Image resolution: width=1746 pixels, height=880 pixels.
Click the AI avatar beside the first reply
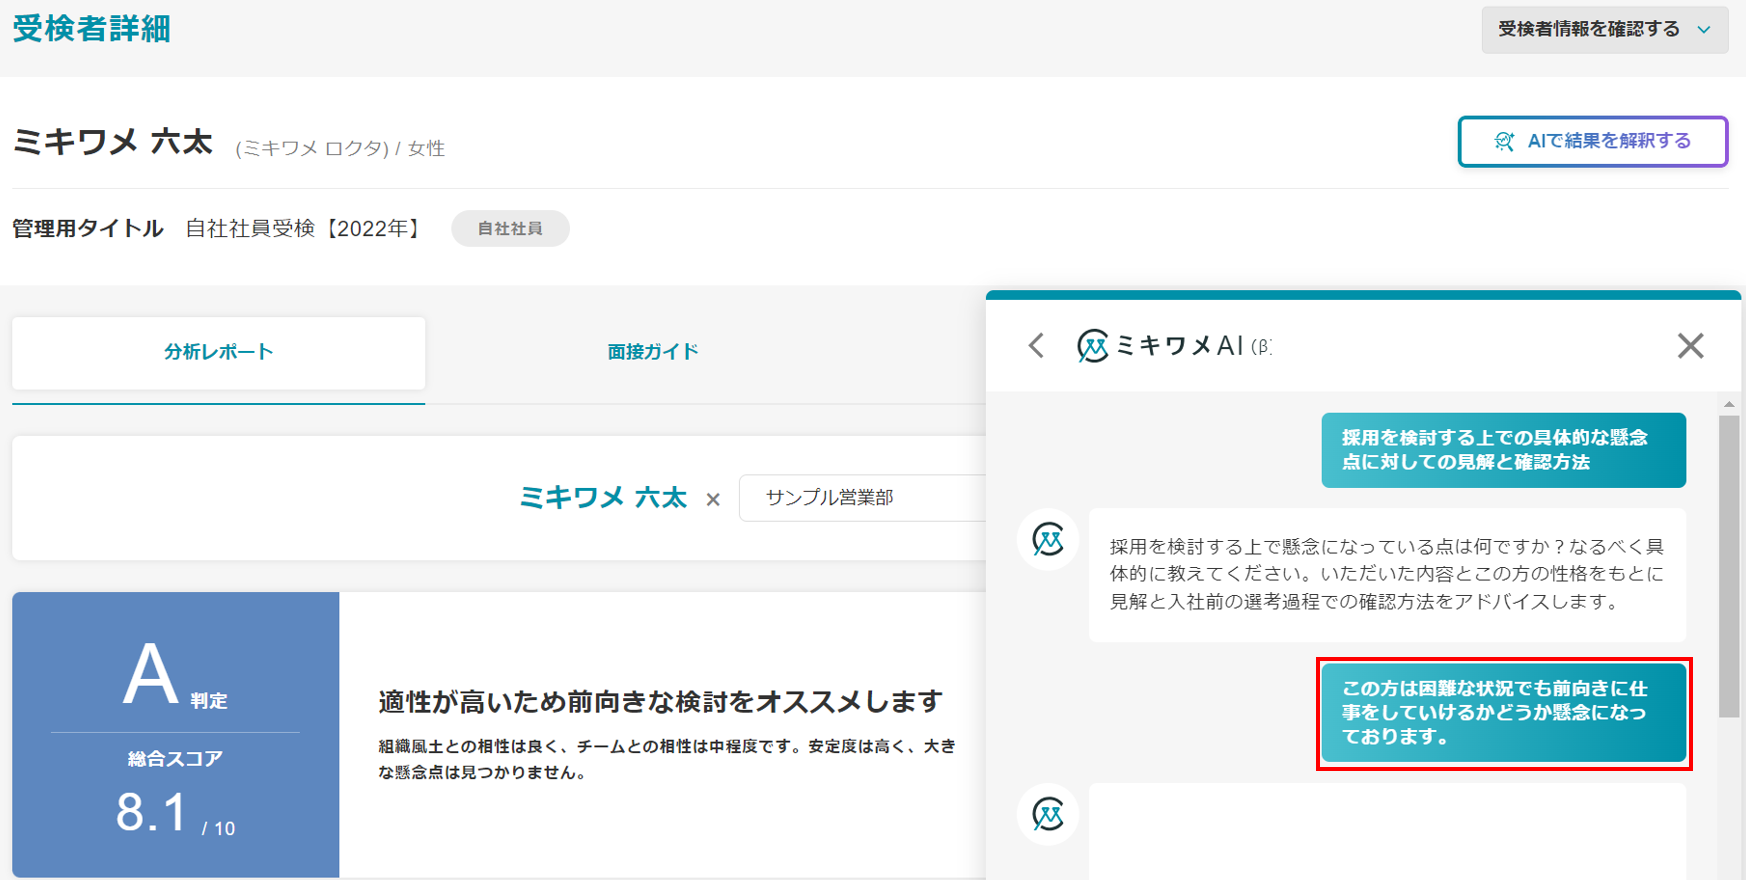pyautogui.click(x=1048, y=540)
